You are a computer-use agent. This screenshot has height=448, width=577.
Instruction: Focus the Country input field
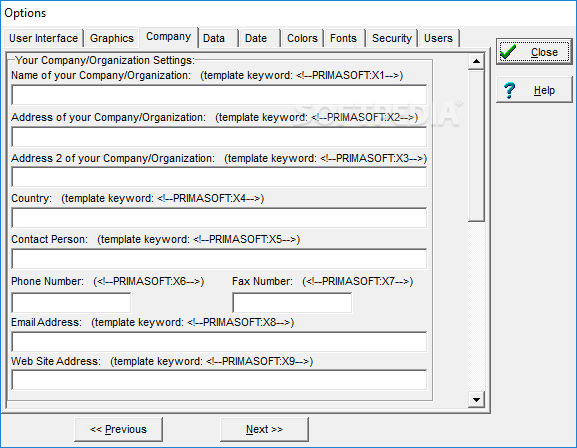point(219,218)
